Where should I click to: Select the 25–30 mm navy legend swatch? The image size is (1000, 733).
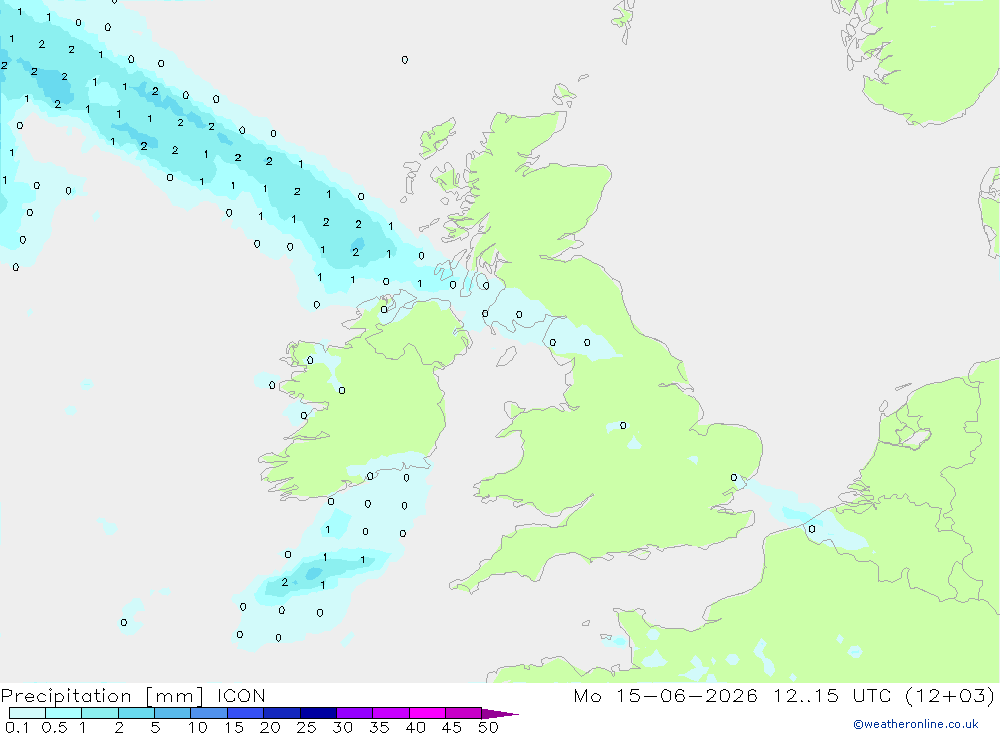coord(318,713)
